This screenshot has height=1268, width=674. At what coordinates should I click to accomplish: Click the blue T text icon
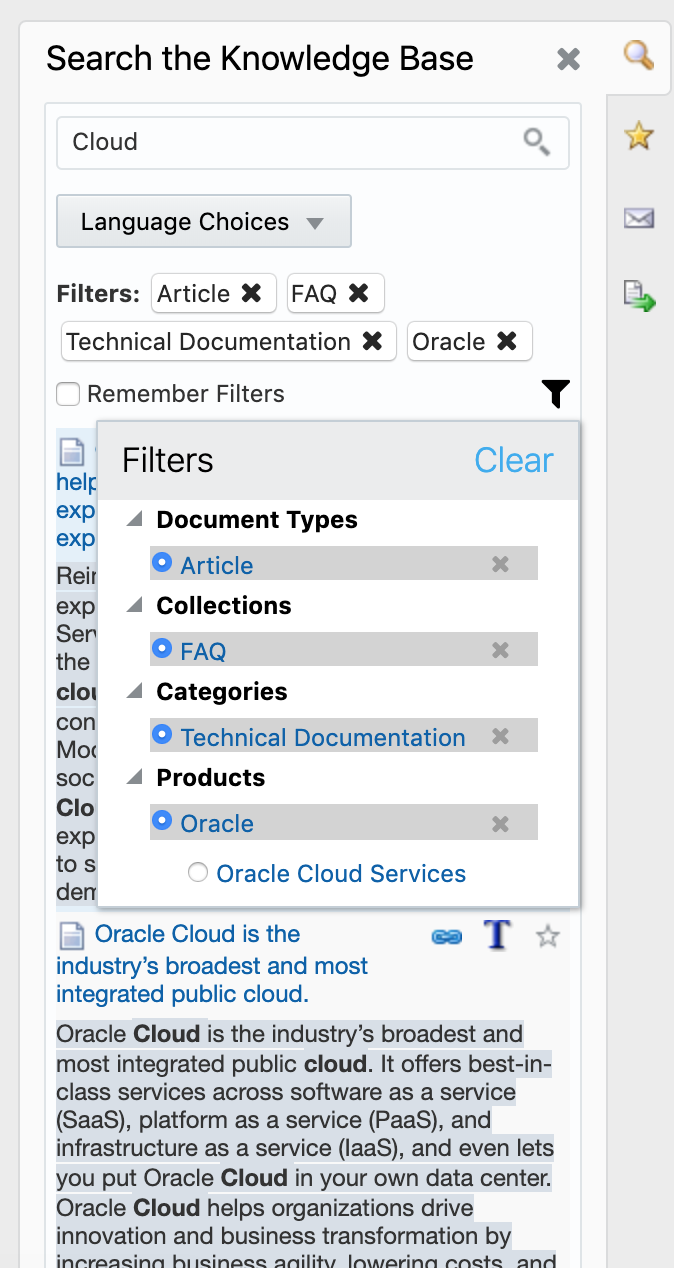click(497, 935)
